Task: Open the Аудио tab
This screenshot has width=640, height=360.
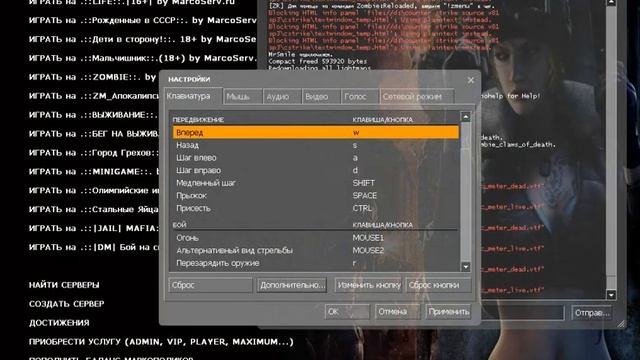Action: (x=282, y=97)
